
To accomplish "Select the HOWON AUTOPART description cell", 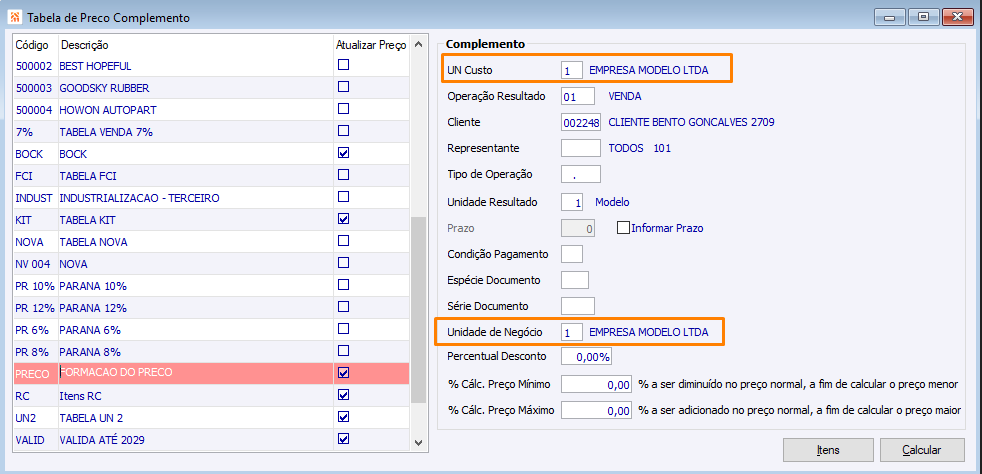I will pos(196,110).
